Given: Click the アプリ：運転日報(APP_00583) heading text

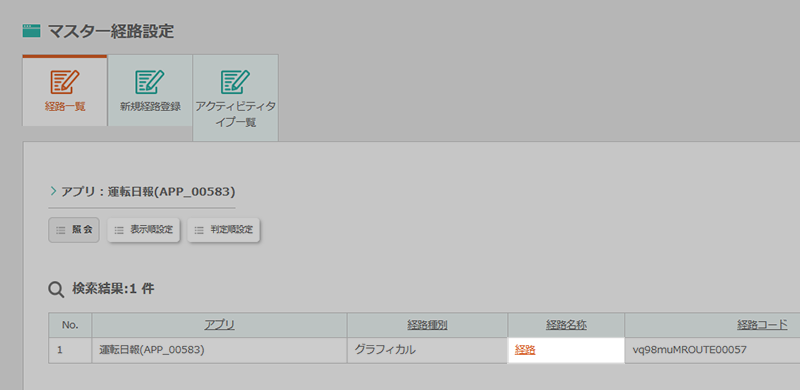Looking at the screenshot, I should [148, 192].
